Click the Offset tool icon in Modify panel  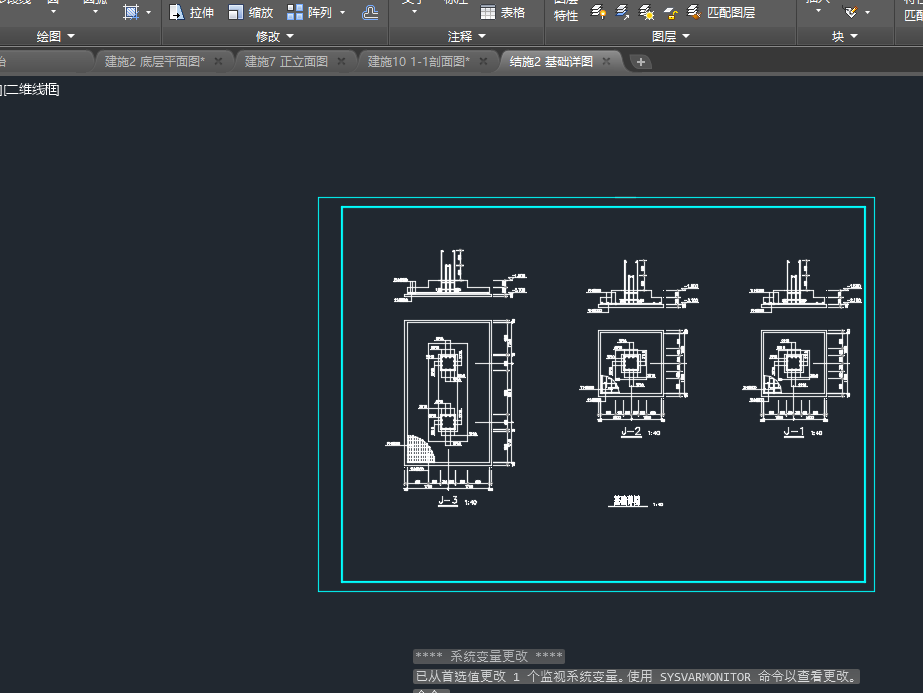tap(370, 12)
